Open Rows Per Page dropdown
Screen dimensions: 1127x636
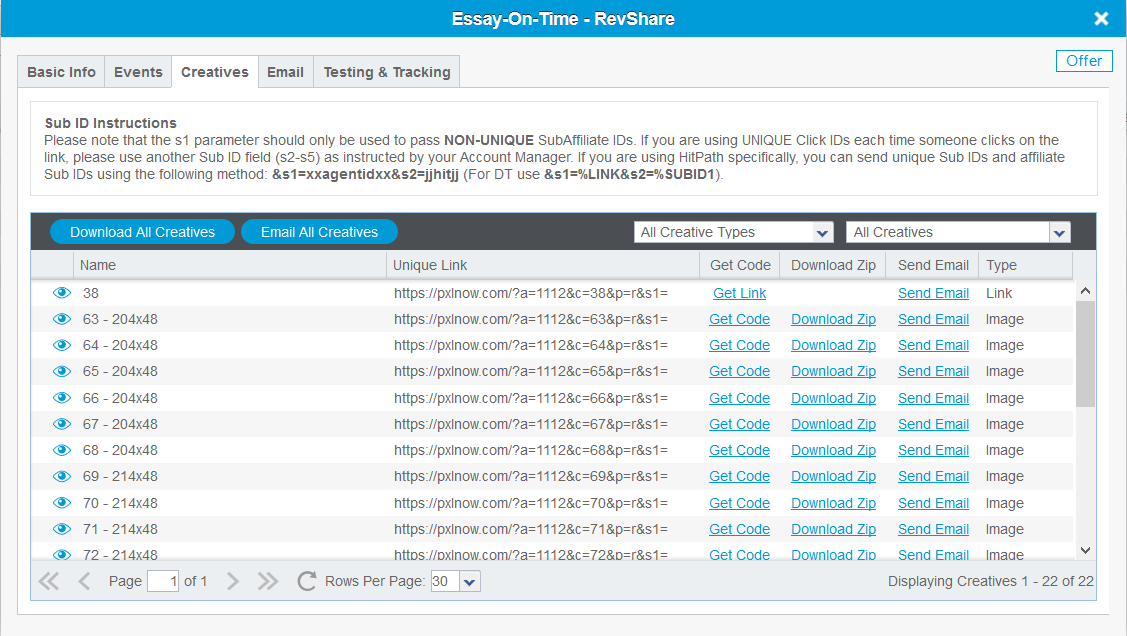click(x=469, y=581)
